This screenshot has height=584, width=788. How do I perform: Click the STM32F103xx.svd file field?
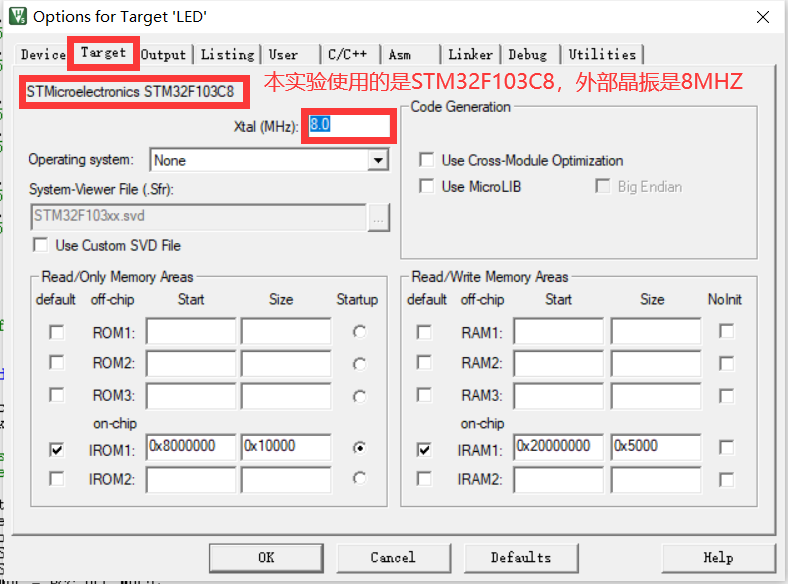pyautogui.click(x=198, y=217)
